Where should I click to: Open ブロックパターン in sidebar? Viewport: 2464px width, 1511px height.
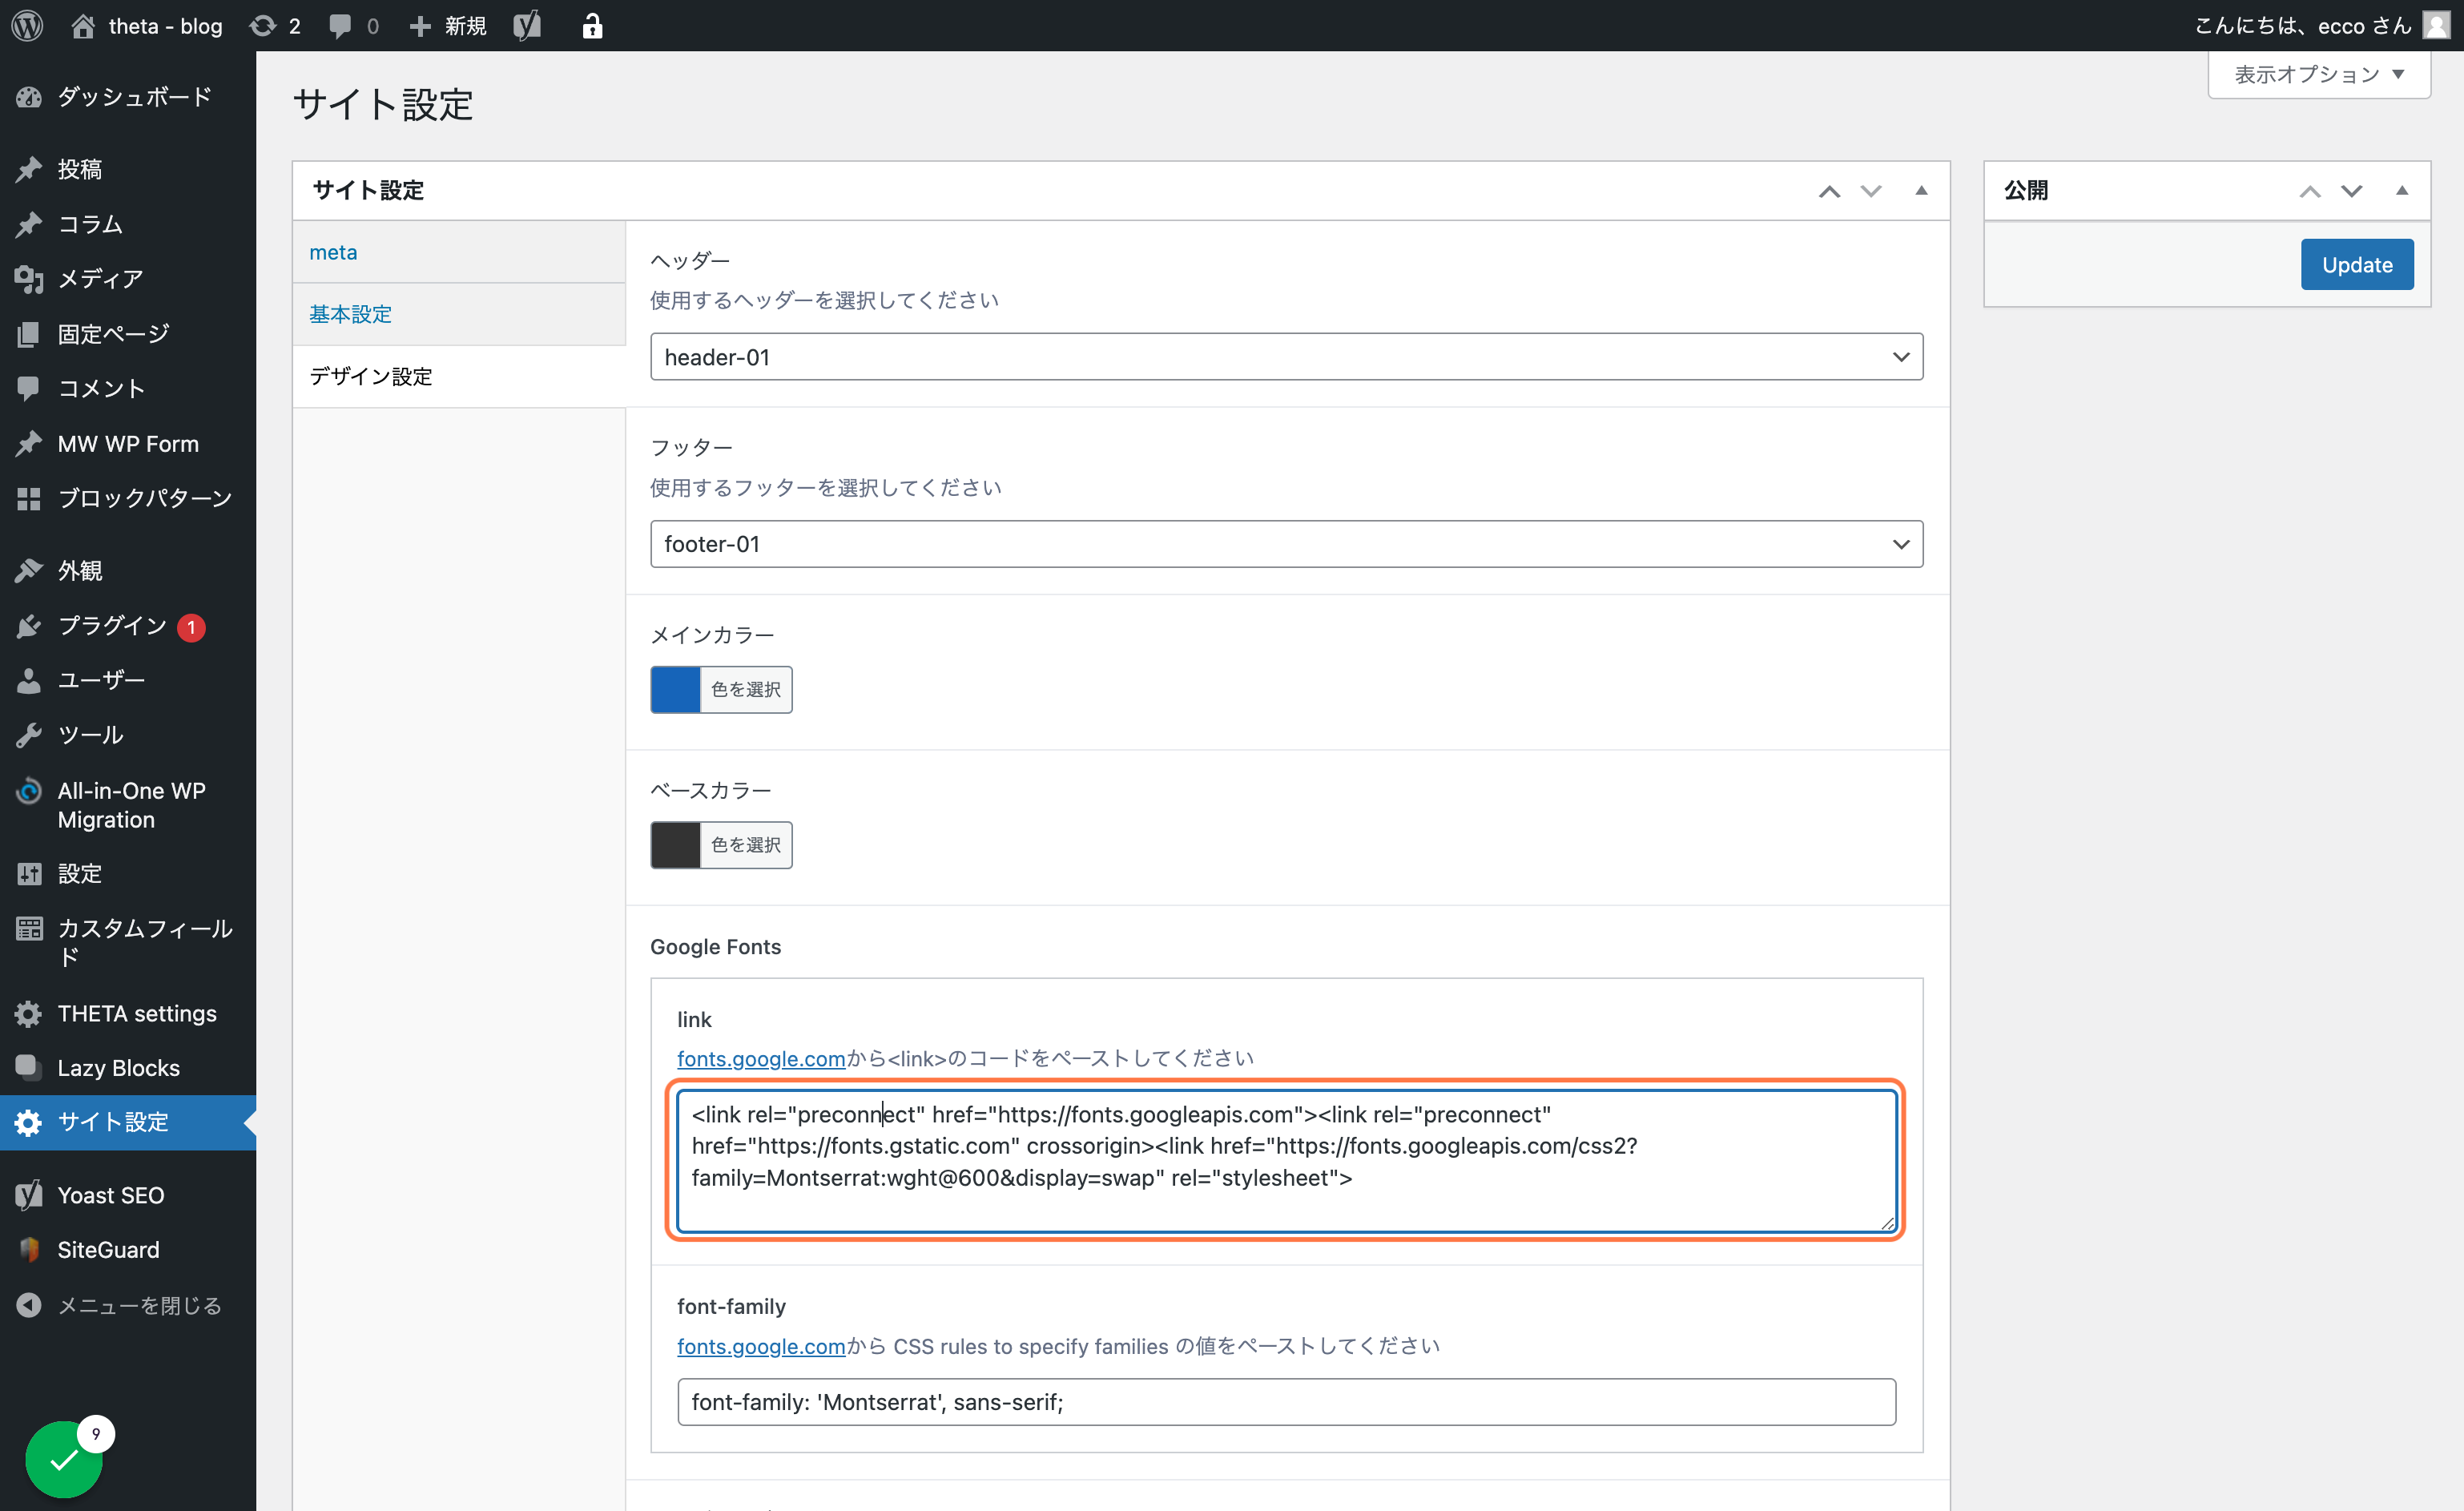(x=128, y=498)
